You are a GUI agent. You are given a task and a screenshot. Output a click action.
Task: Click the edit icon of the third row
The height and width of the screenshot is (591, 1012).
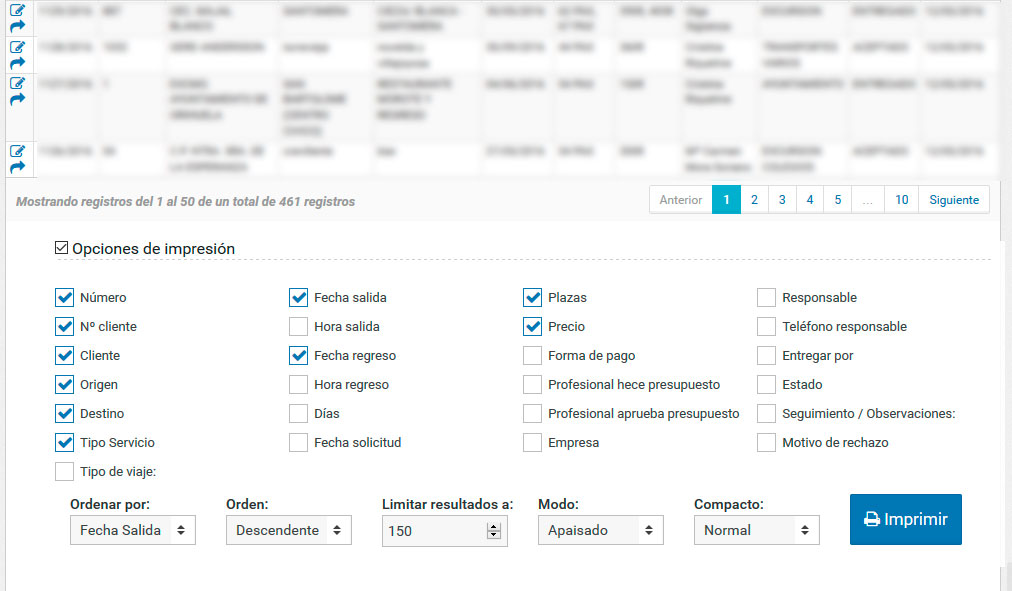[x=17, y=83]
